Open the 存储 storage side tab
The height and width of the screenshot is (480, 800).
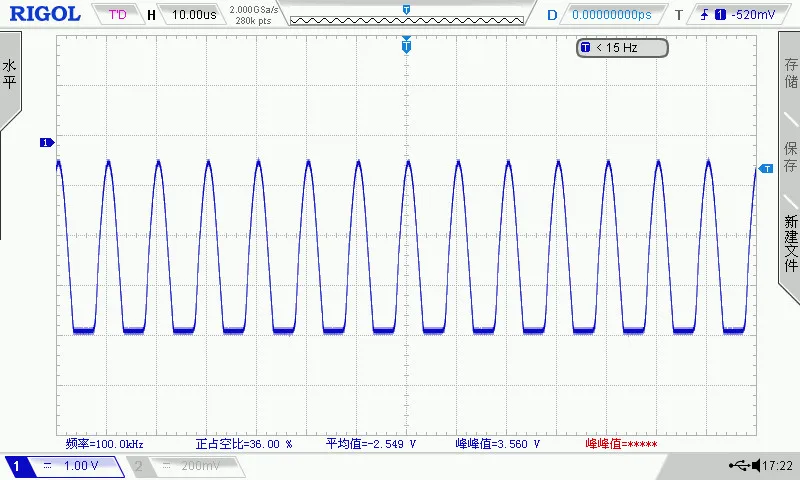coord(791,72)
